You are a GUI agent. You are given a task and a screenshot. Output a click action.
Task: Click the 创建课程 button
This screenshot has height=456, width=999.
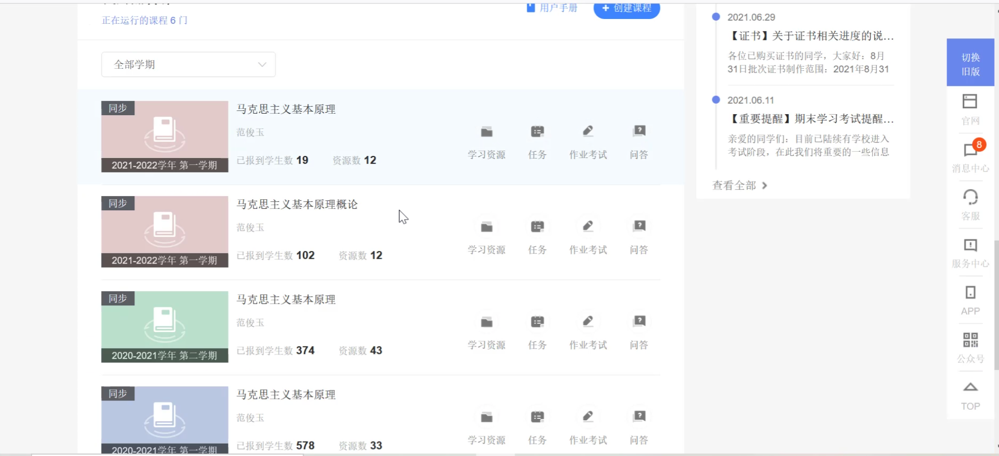pos(627,8)
